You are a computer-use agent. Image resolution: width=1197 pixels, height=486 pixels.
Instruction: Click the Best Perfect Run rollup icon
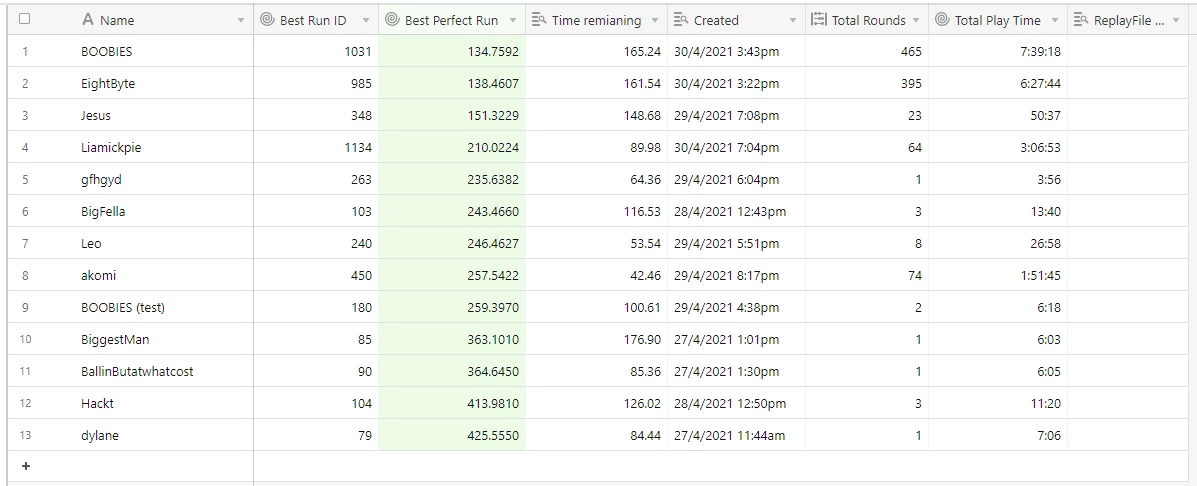(x=392, y=20)
